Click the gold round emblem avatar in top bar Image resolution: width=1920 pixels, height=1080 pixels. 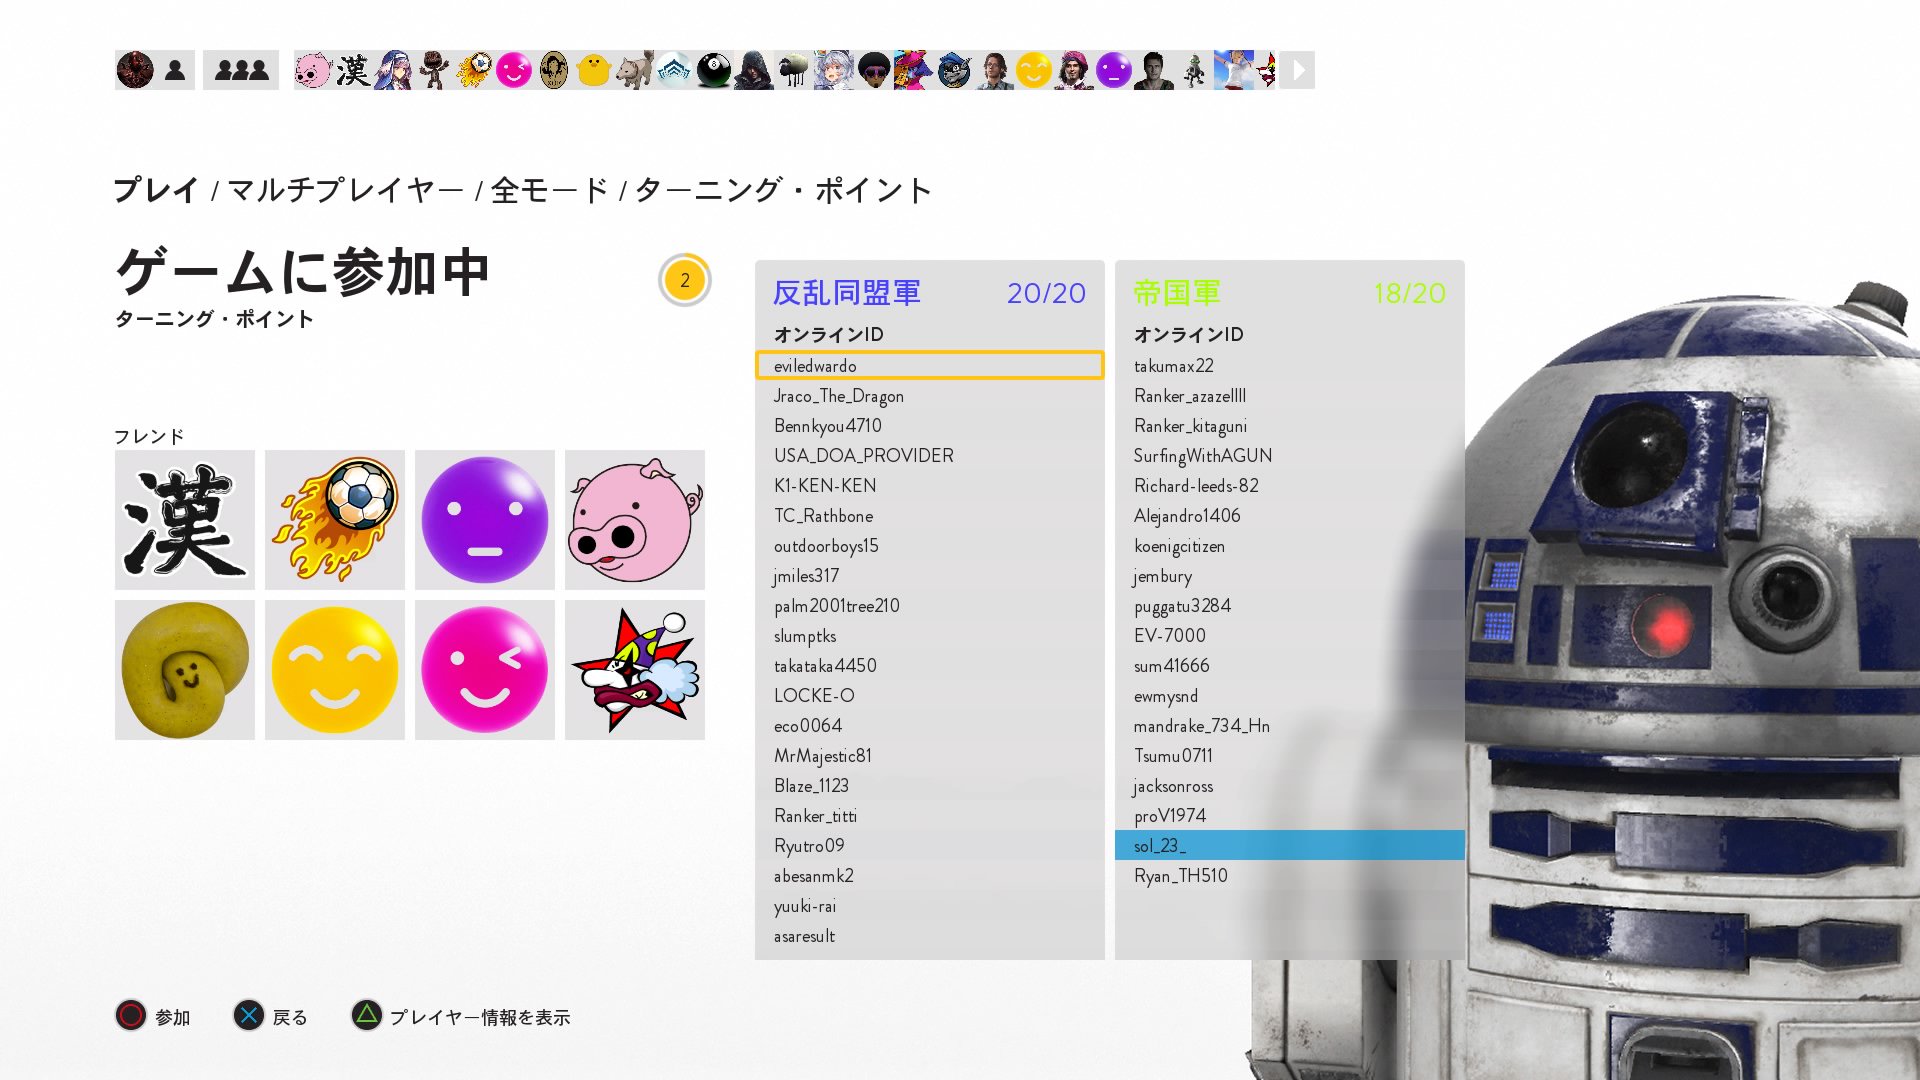coord(553,70)
